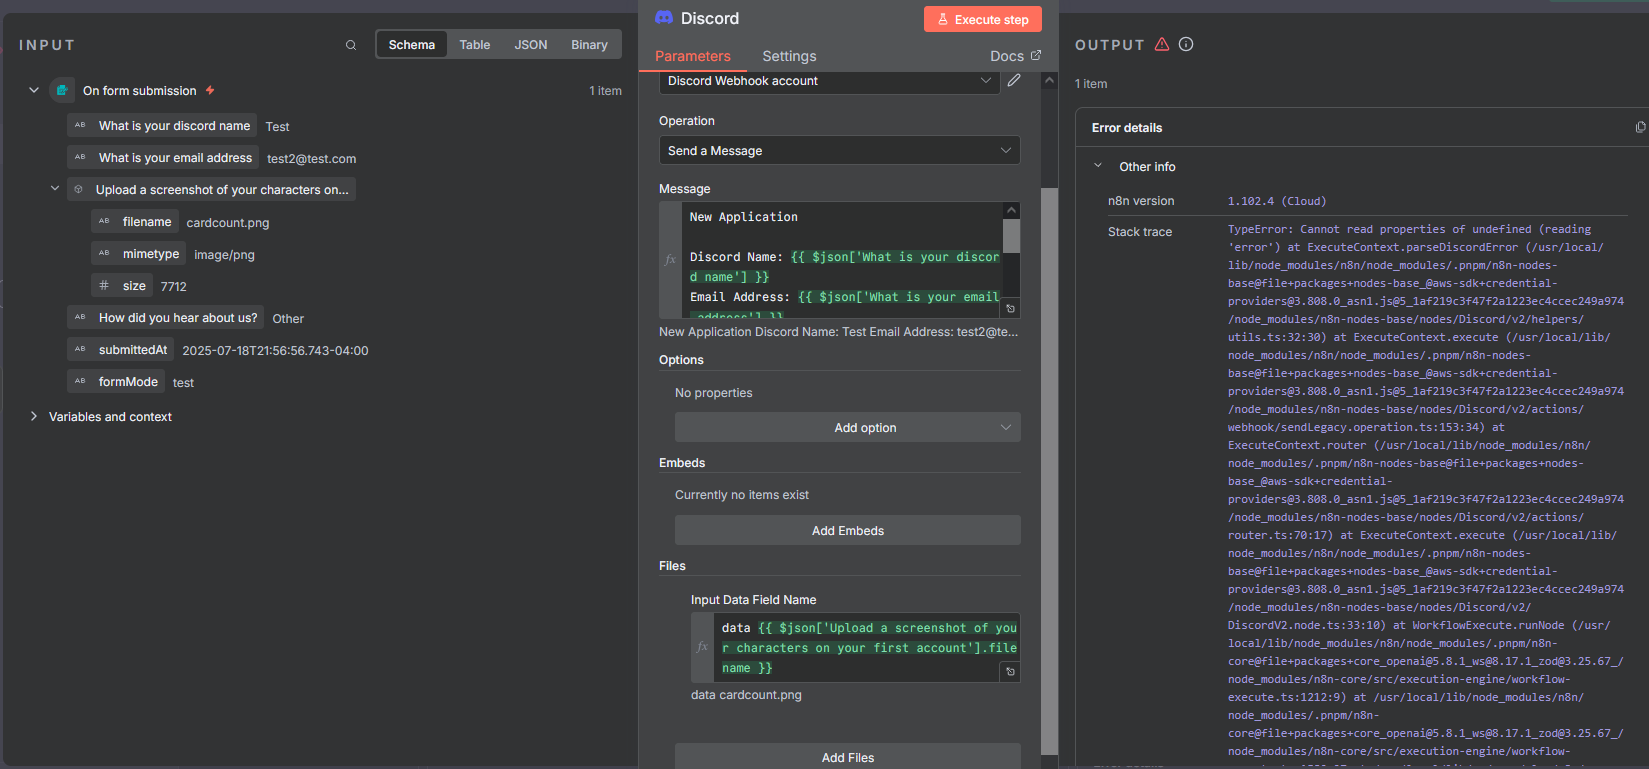Switch to the Schema view tab
The width and height of the screenshot is (1649, 769).
412,45
